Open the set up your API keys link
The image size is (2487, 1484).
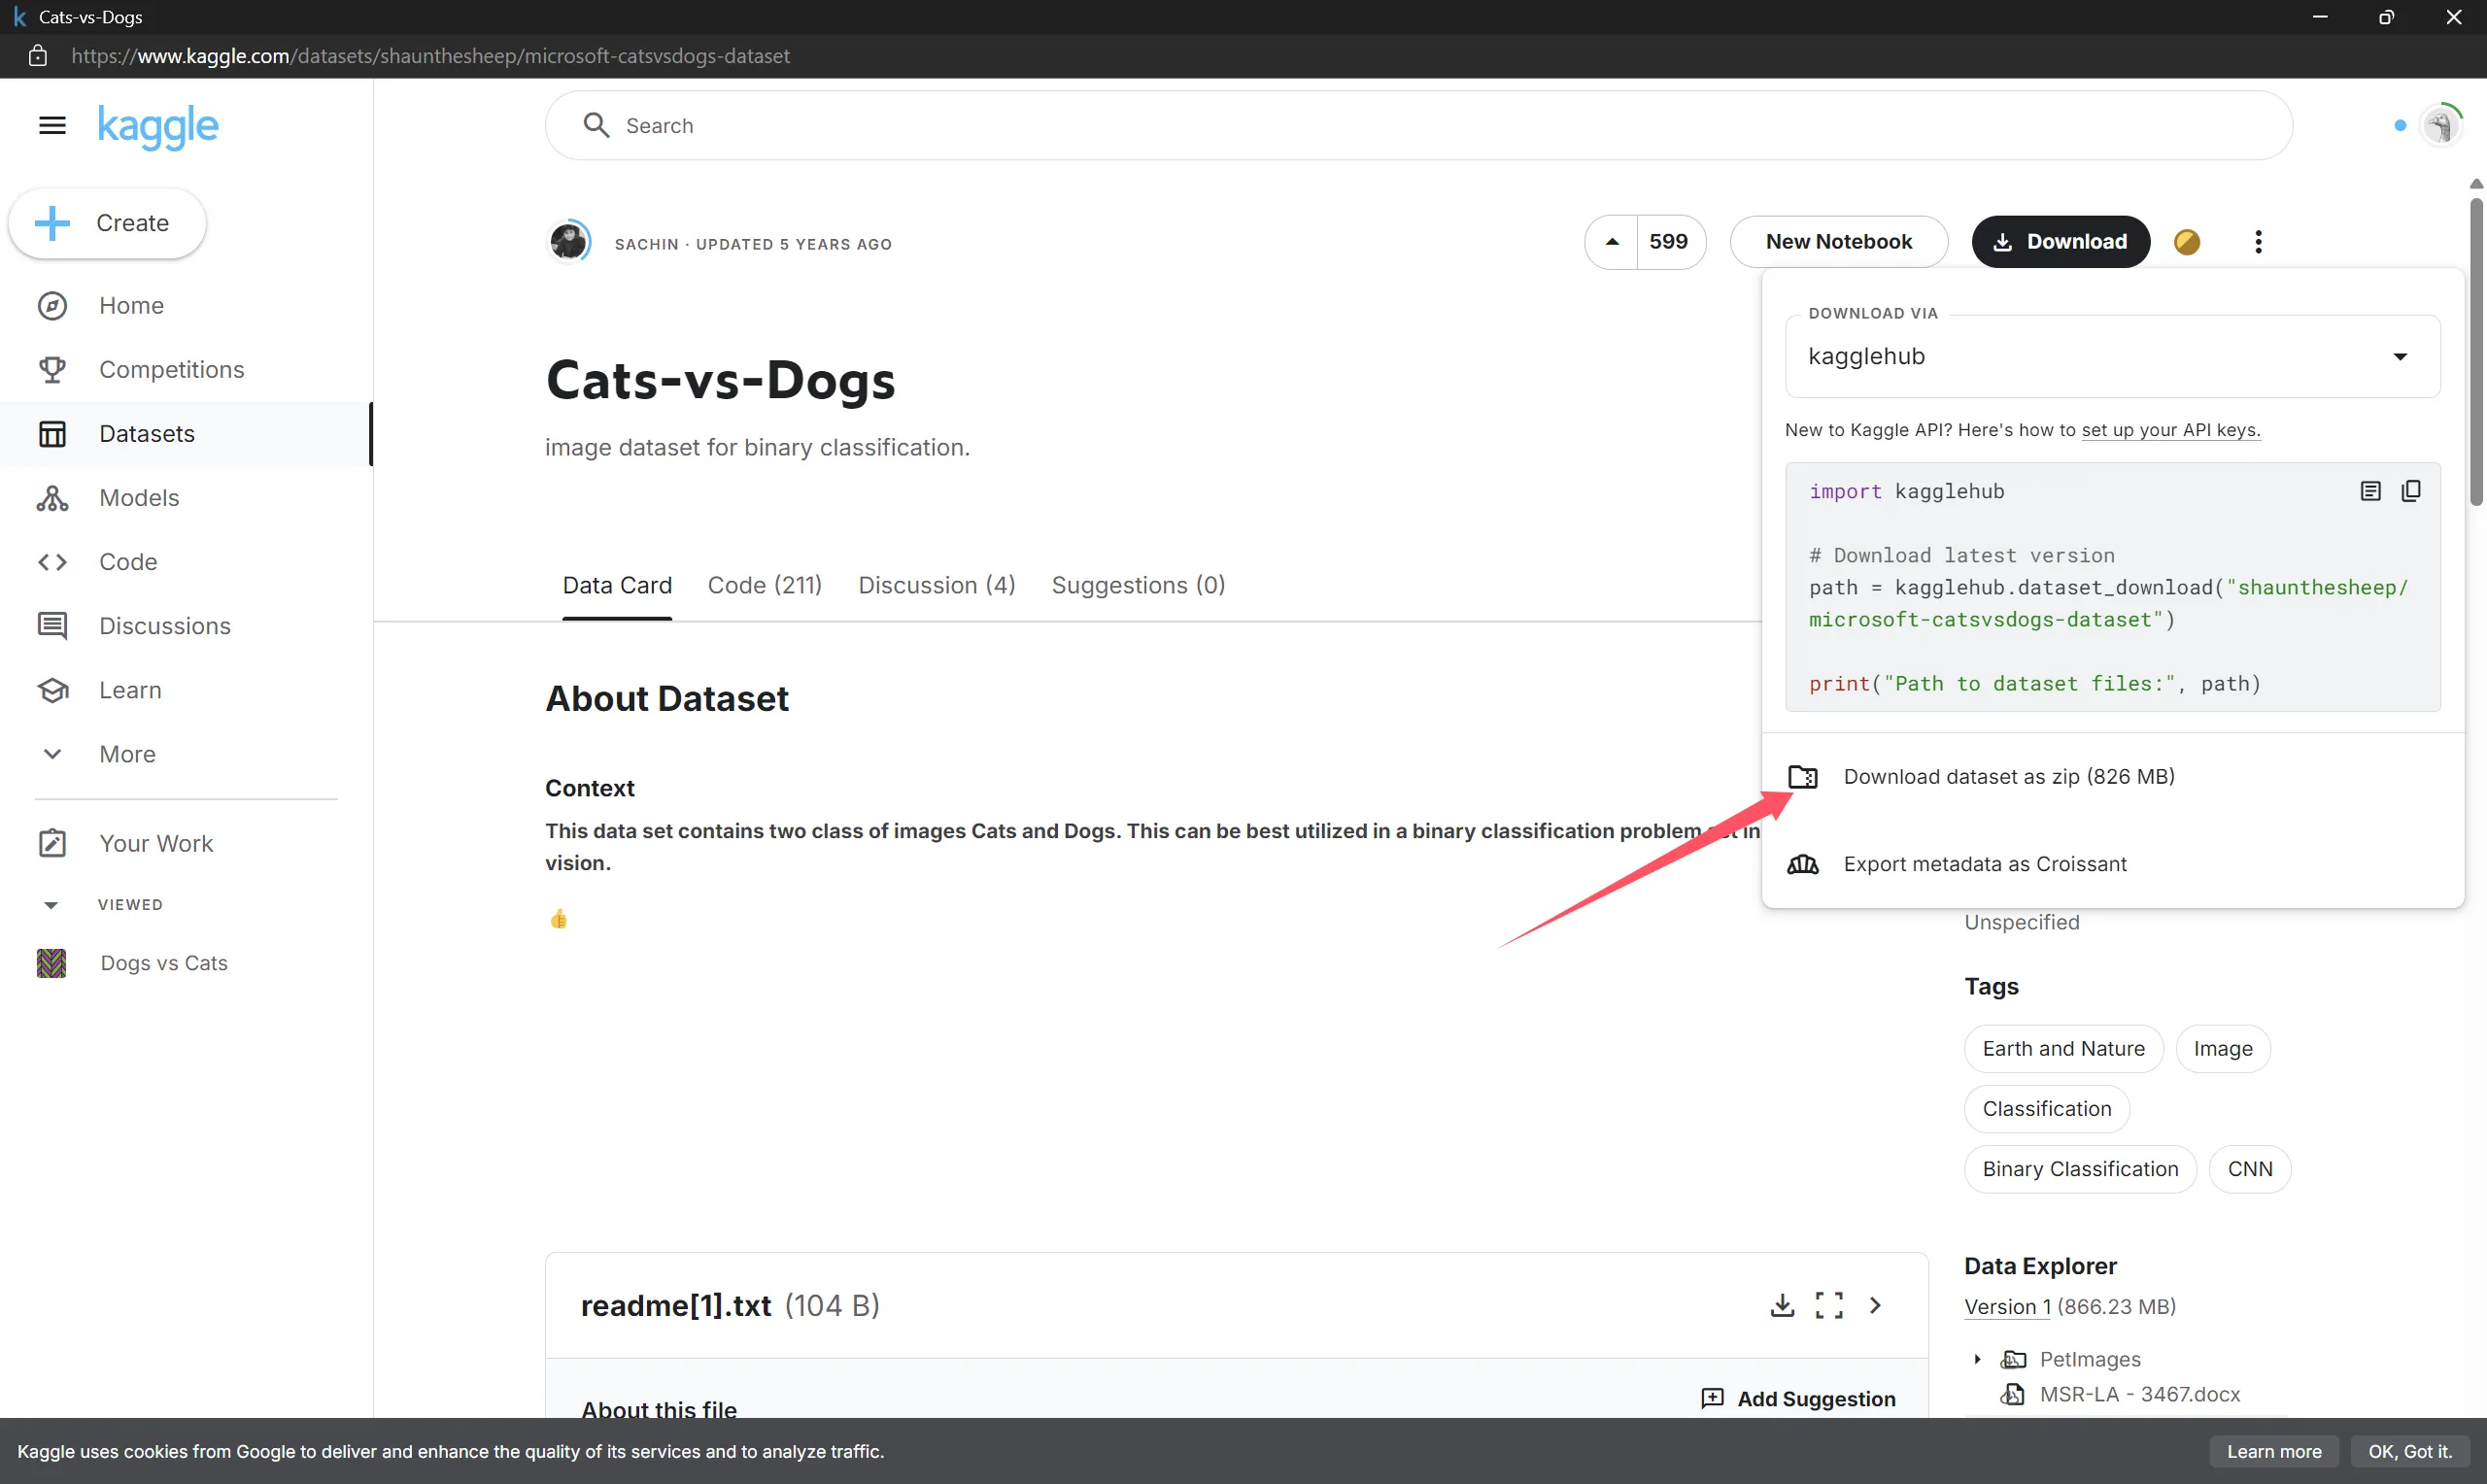tap(2170, 430)
